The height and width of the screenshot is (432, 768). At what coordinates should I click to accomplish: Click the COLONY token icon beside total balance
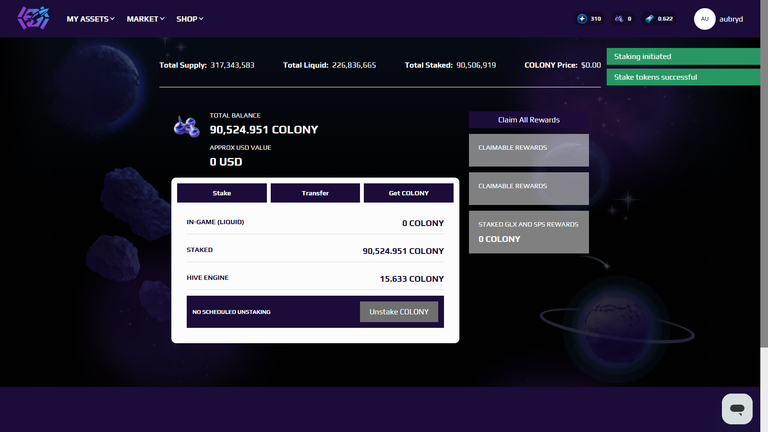(x=187, y=127)
